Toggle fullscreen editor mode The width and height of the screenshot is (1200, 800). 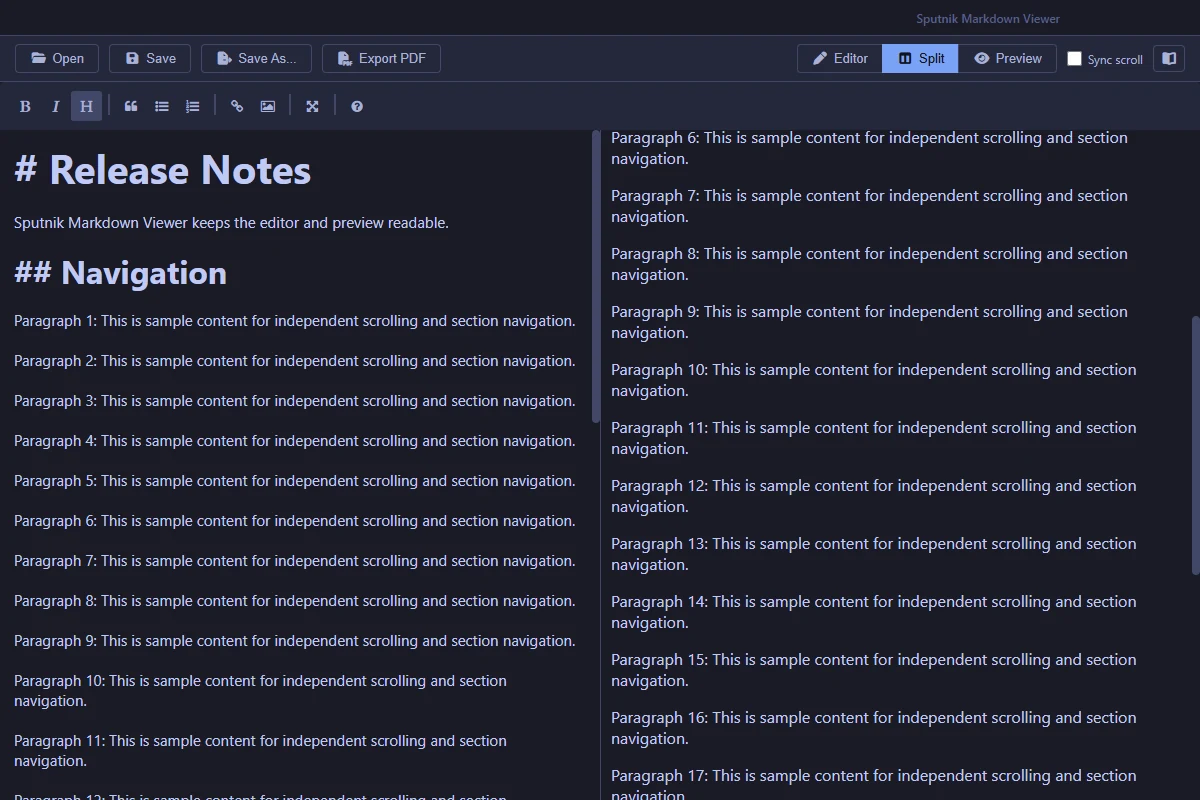(x=312, y=106)
